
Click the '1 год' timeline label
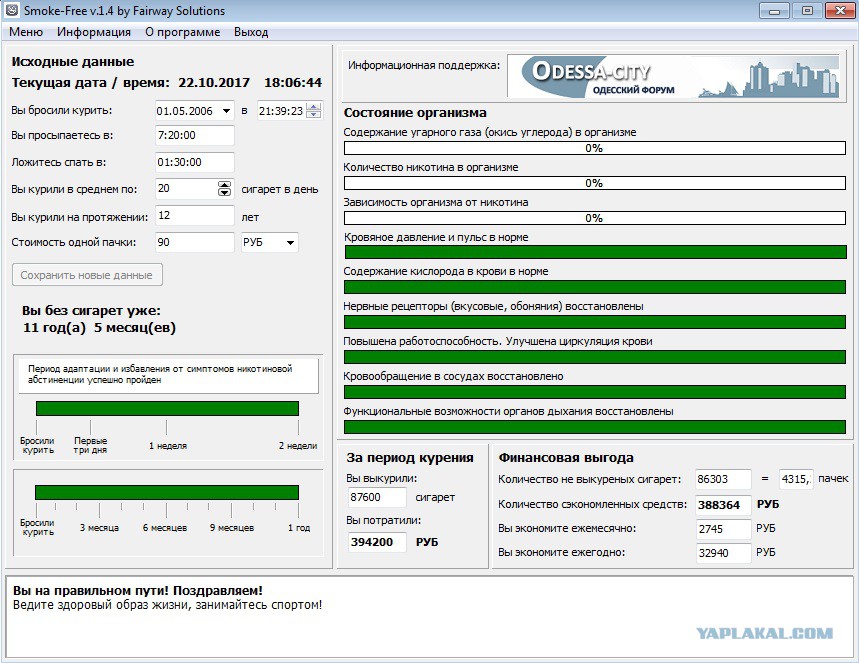(x=299, y=528)
